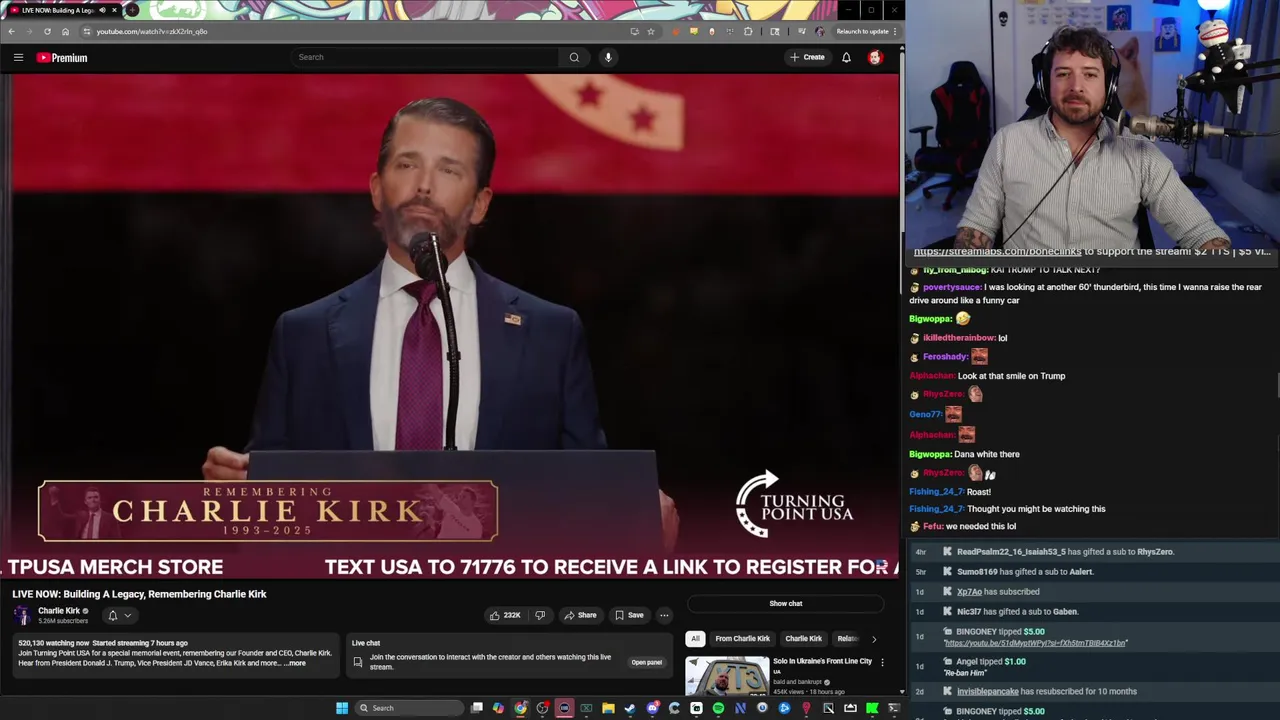Image resolution: width=1280 pixels, height=720 pixels.
Task: Select the partially visible 'Related' chip
Action: point(847,639)
